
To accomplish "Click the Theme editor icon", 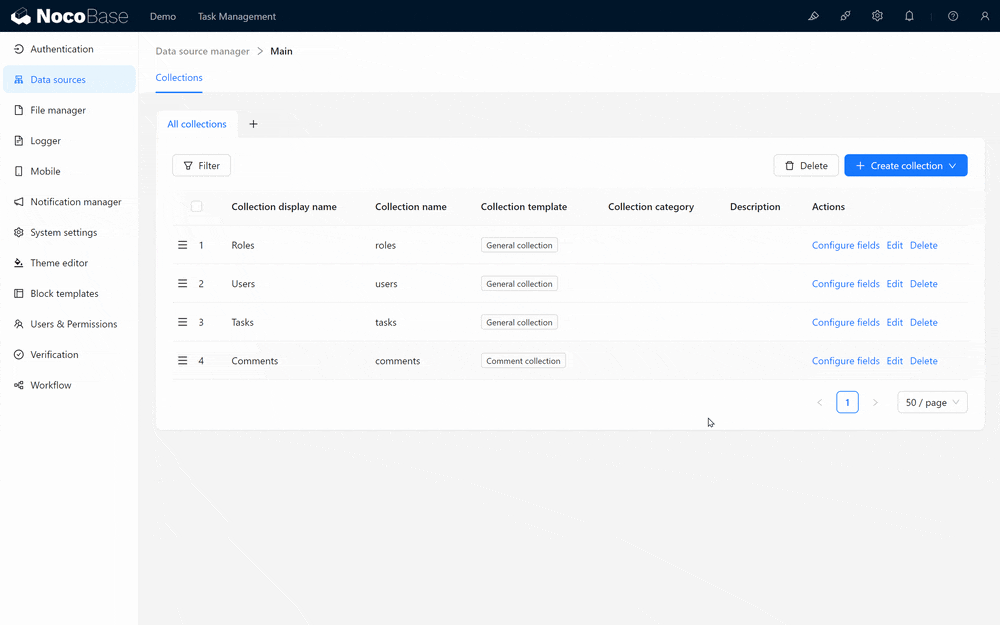I will coord(18,263).
